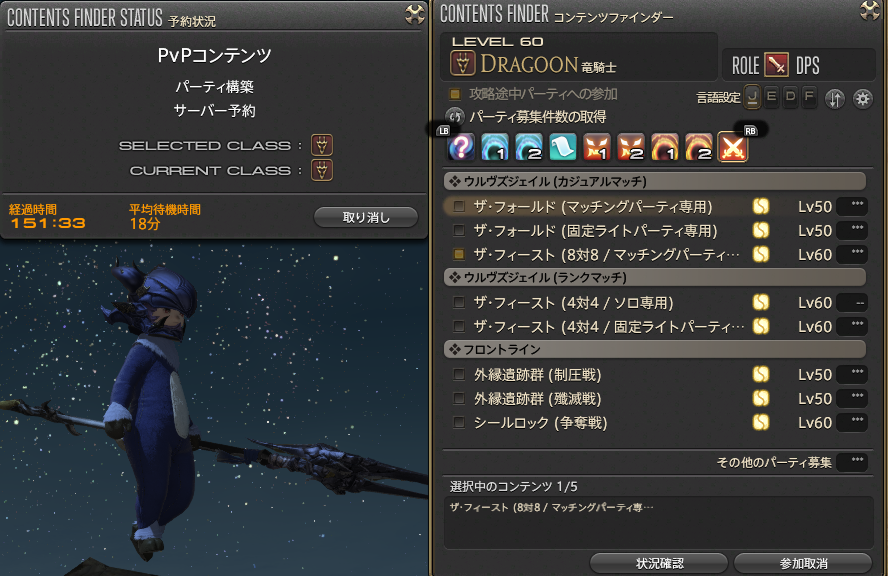Toggle the J language setting button

click(752, 97)
